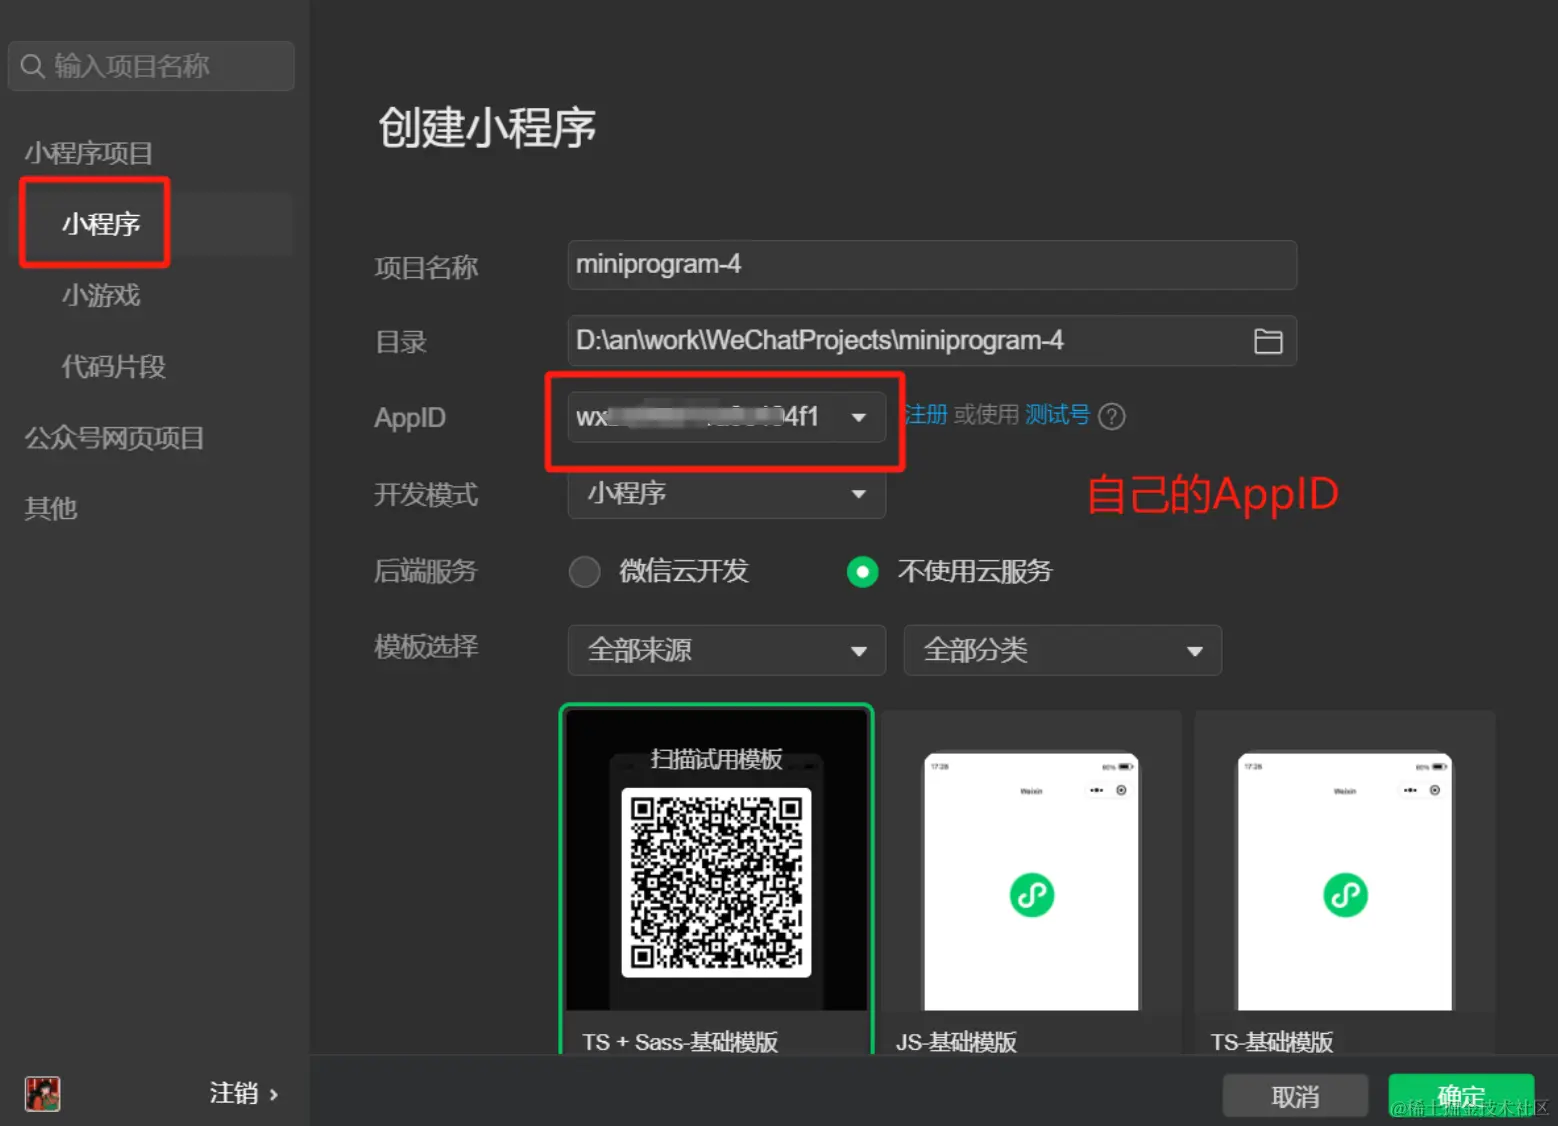Click the AppID help question mark icon
Viewport: 1558px width, 1126px height.
tap(1111, 416)
